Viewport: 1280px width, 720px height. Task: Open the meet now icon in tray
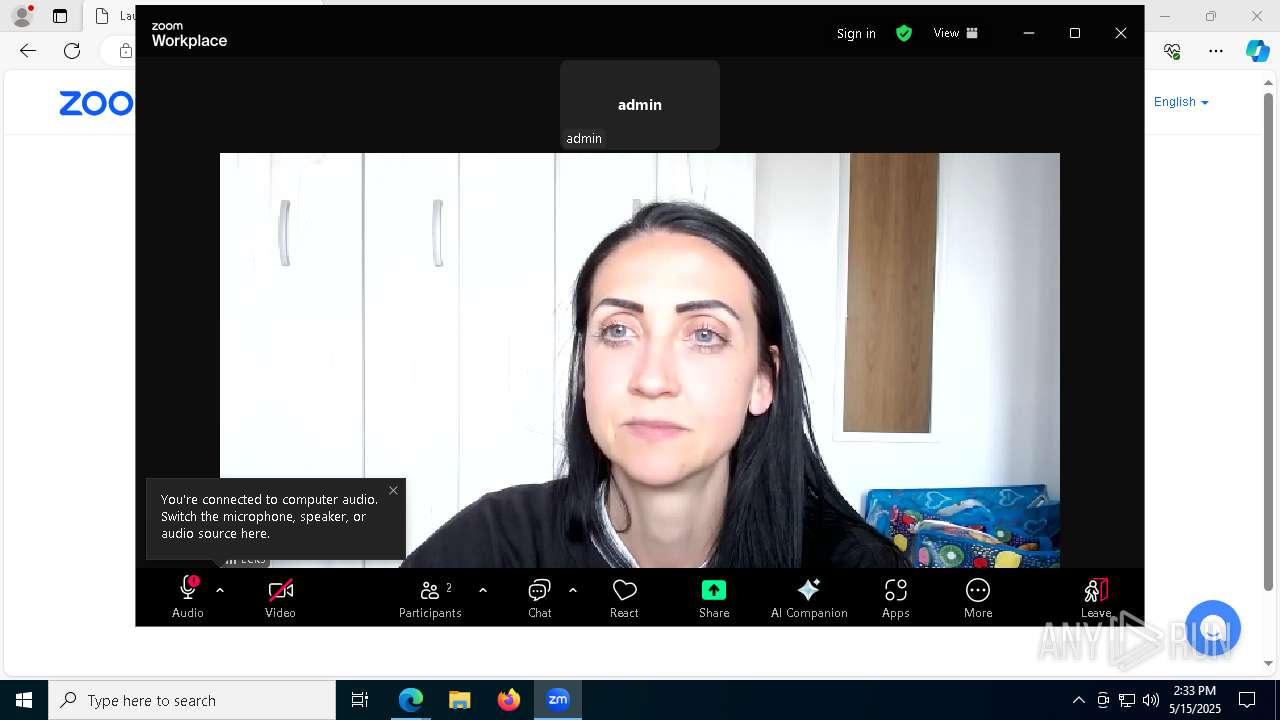(1103, 700)
